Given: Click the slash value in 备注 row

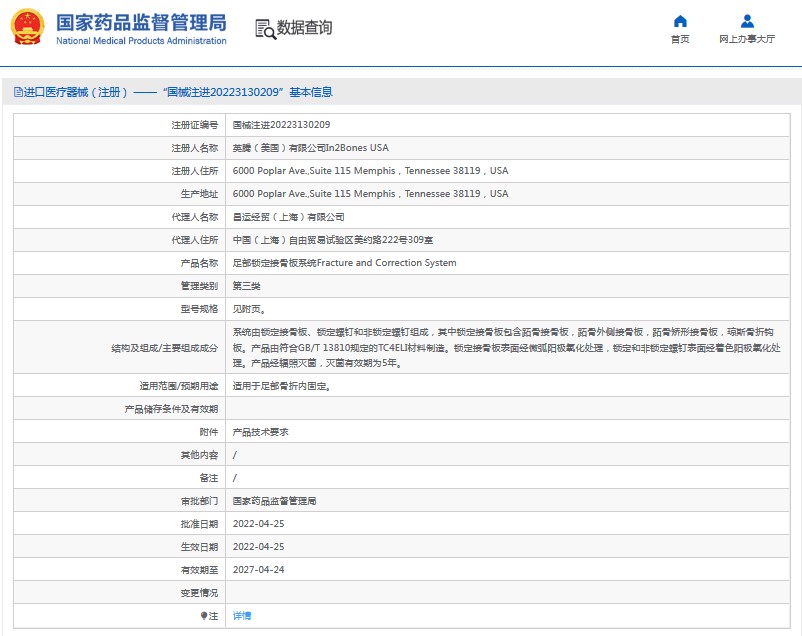Looking at the screenshot, I should (235, 478).
